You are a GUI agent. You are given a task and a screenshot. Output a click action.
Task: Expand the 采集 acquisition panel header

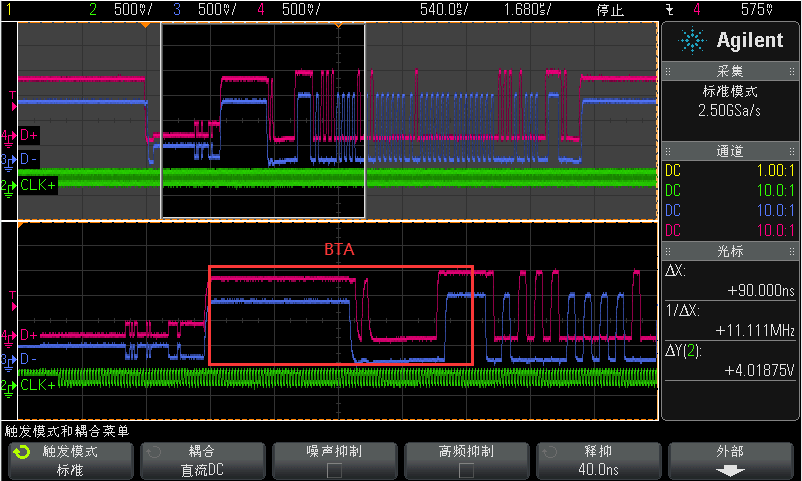pyautogui.click(x=729, y=71)
